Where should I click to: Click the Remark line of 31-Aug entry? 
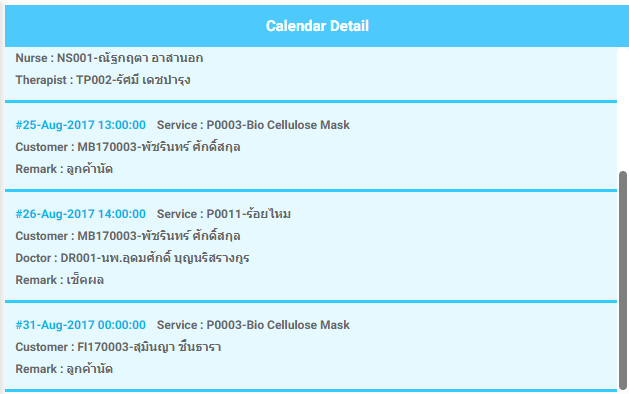(x=64, y=369)
